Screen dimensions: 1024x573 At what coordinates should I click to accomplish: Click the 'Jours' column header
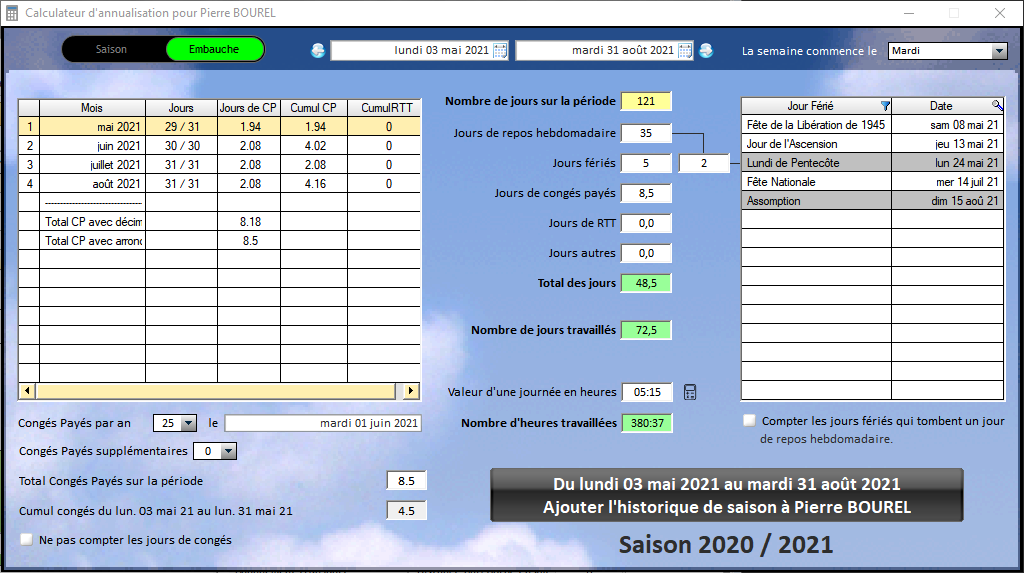[x=181, y=108]
